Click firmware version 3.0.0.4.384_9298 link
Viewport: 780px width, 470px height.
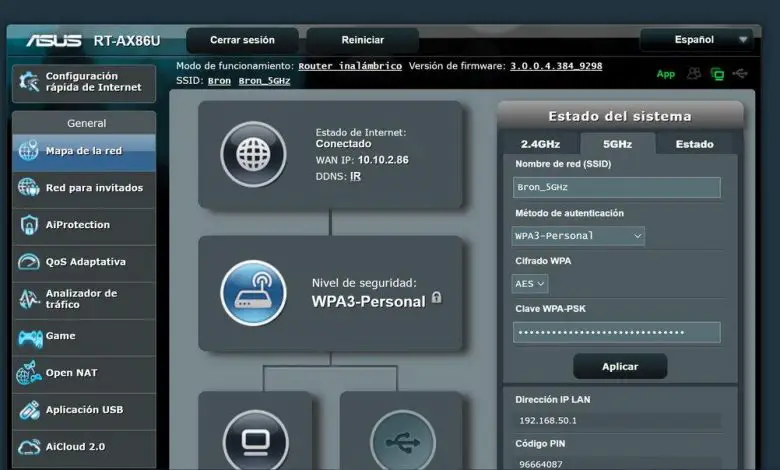(x=556, y=66)
